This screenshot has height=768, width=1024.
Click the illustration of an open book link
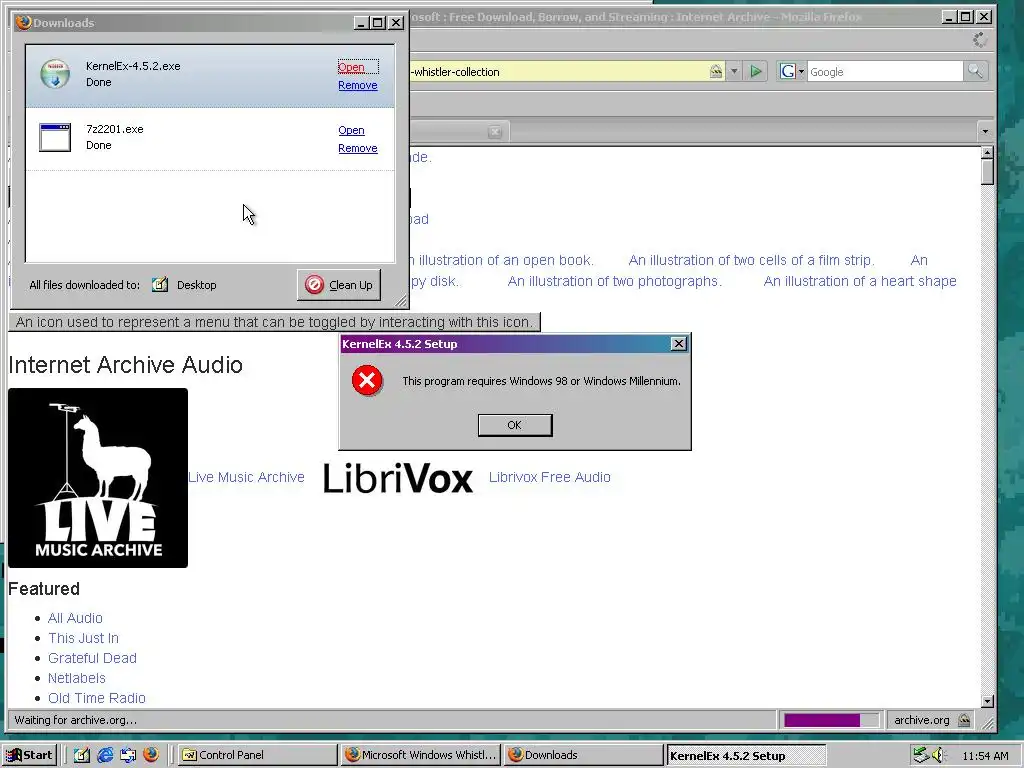(x=502, y=261)
